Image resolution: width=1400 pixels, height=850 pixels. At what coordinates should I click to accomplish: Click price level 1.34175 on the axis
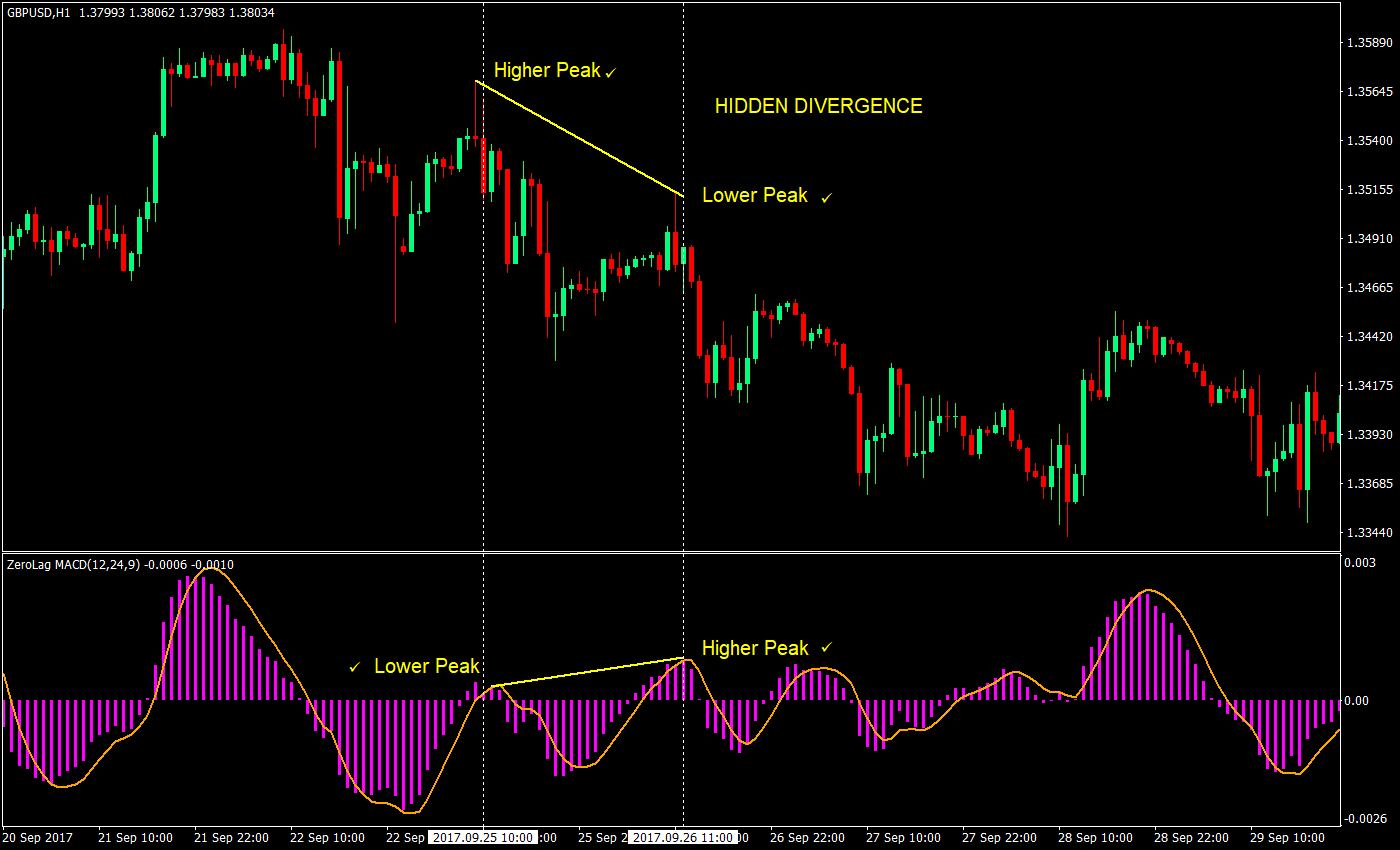[x=1370, y=386]
